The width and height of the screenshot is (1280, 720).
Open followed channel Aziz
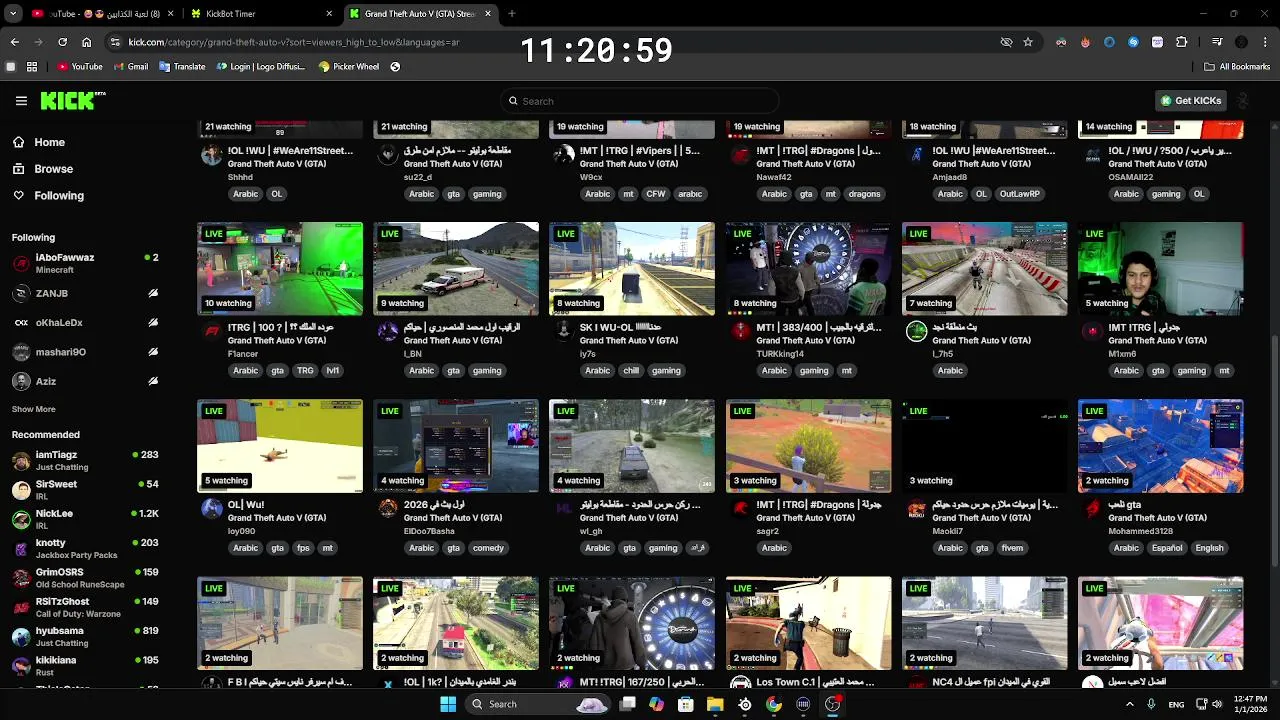point(84,381)
